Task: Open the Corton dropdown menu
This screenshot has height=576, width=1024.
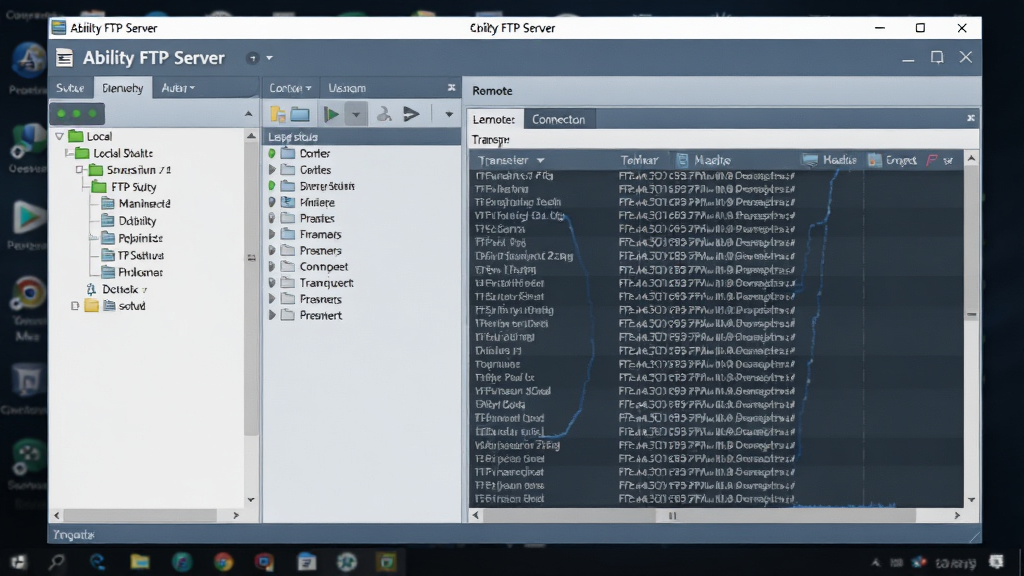Action: coord(290,88)
